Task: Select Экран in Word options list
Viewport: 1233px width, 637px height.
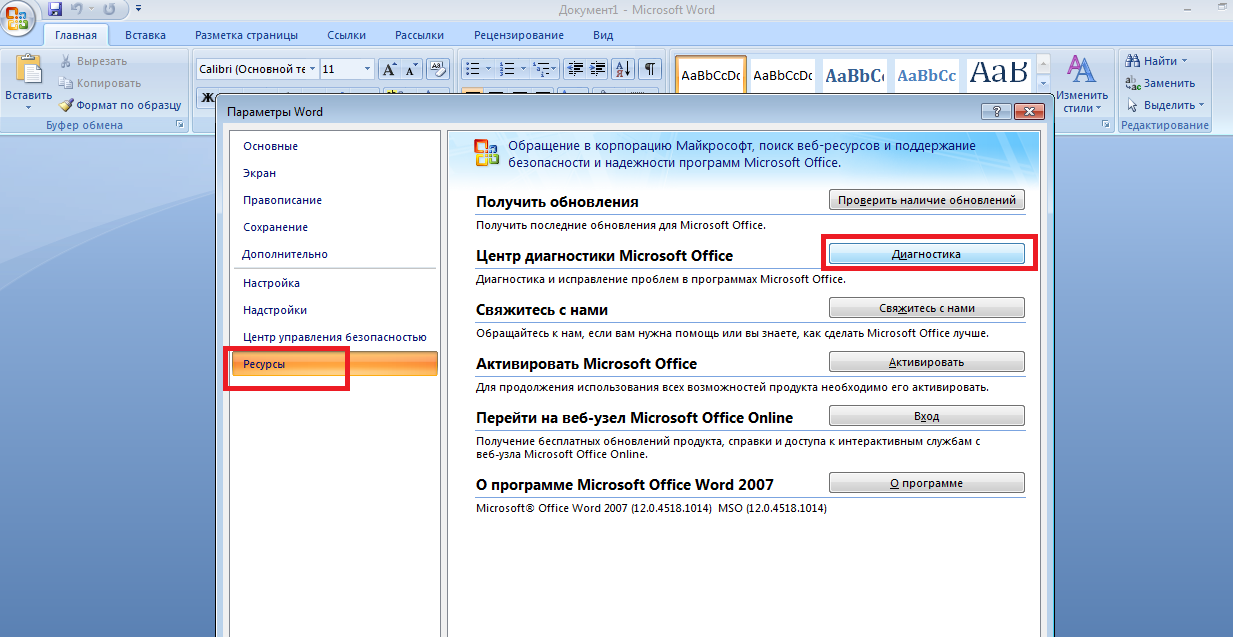Action: point(334,173)
